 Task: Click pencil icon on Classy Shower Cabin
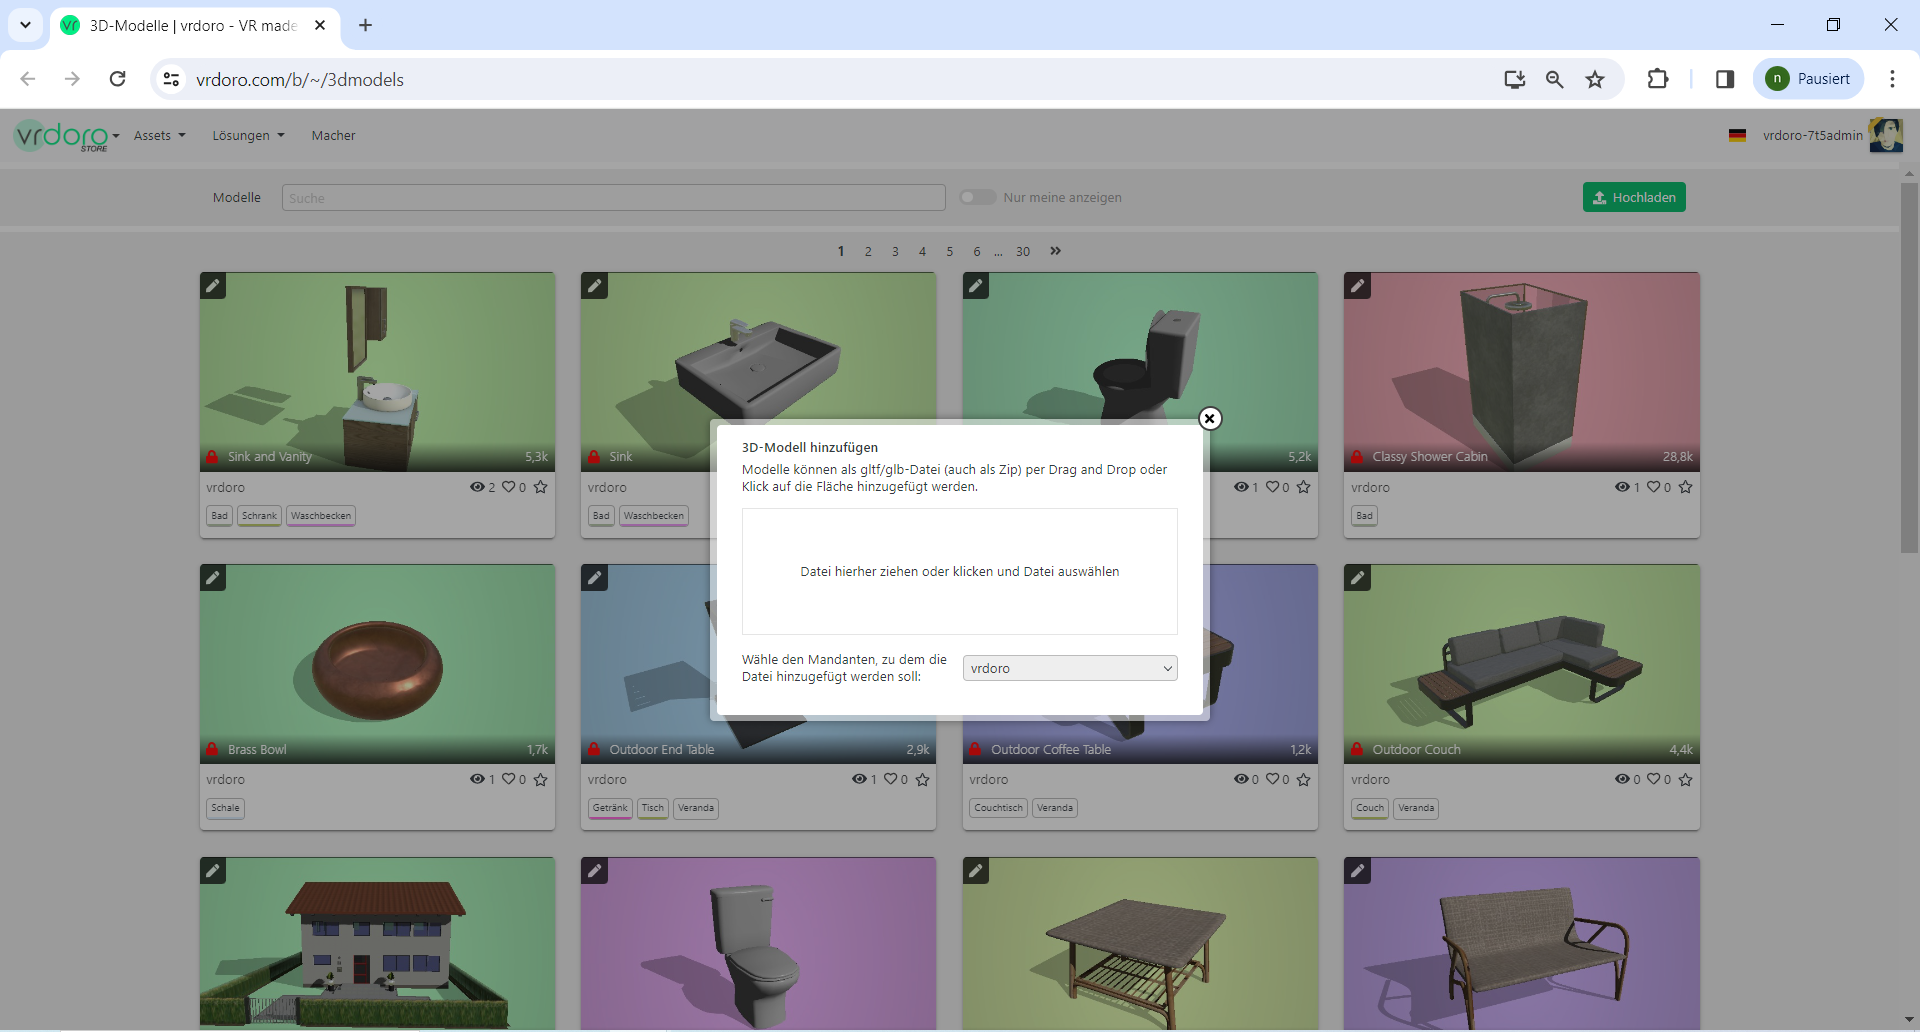(1357, 286)
